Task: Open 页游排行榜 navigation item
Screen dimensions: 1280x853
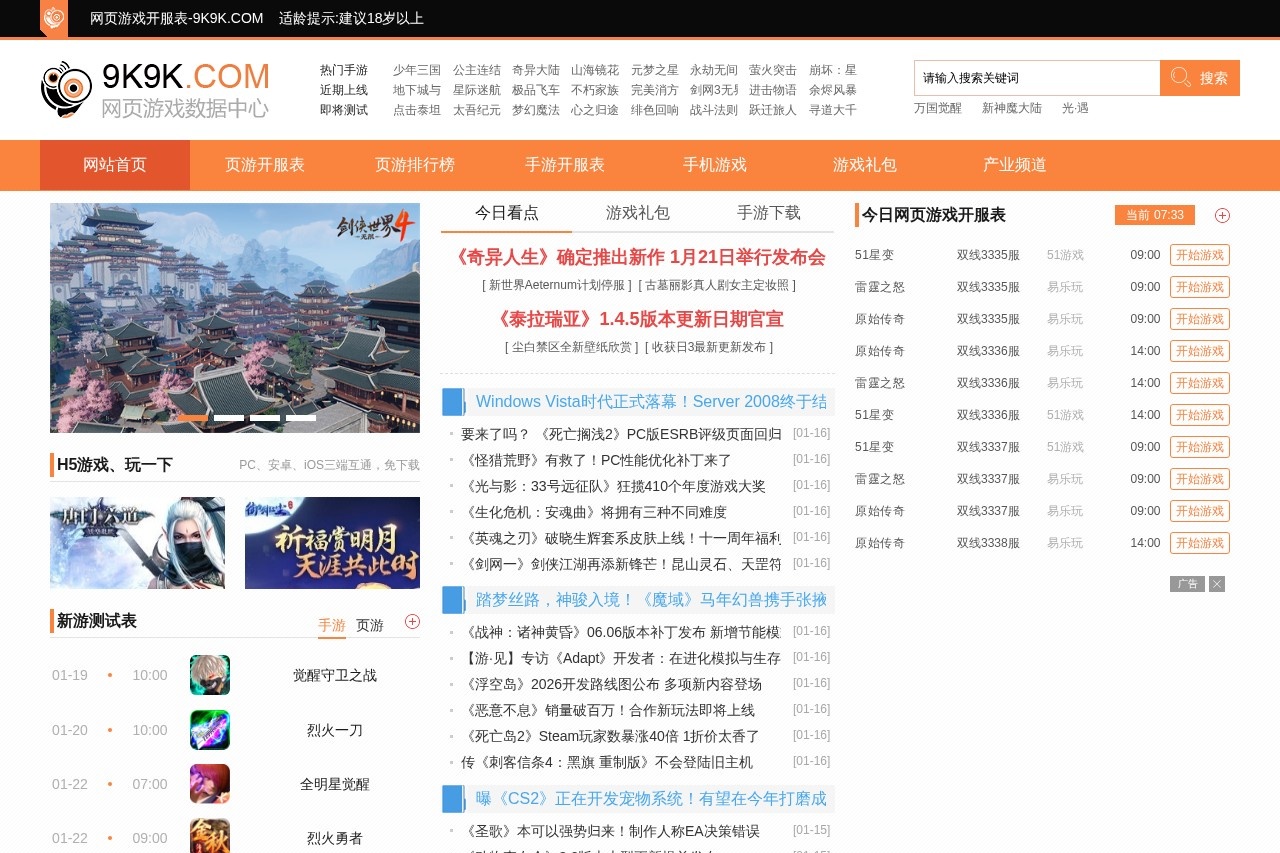Action: click(415, 165)
